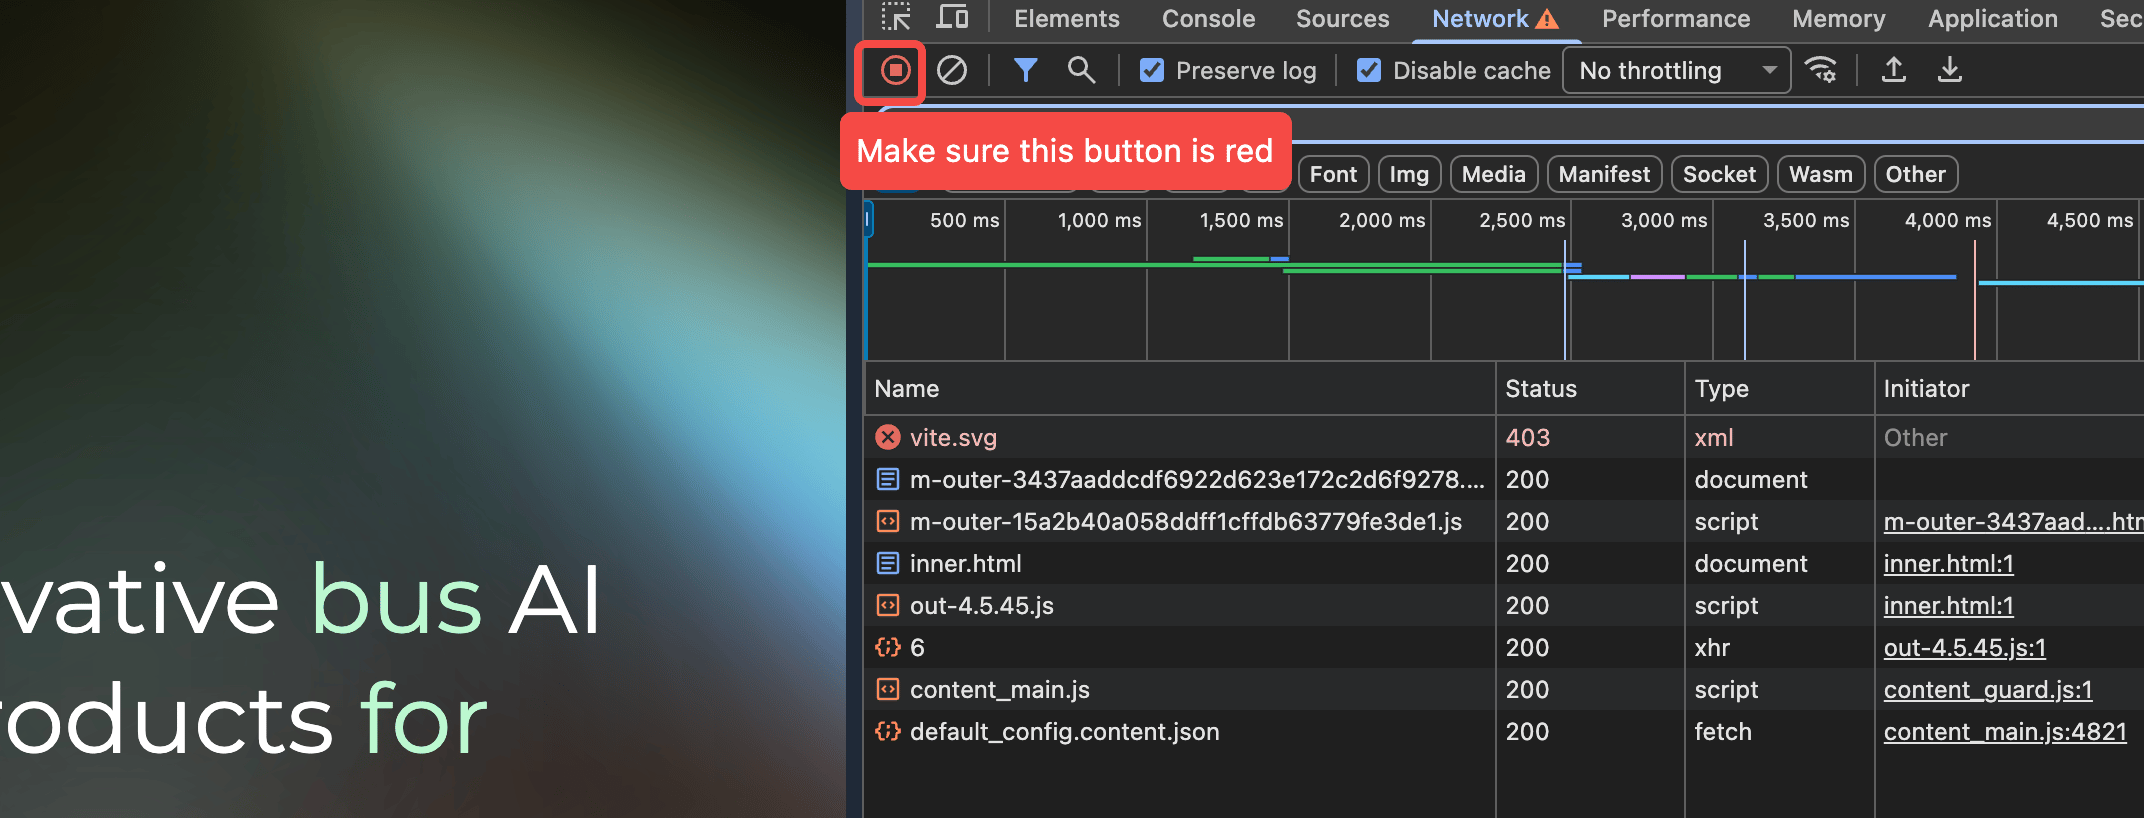Click 403 status of vite.svg
2144x818 pixels.
pos(1527,437)
